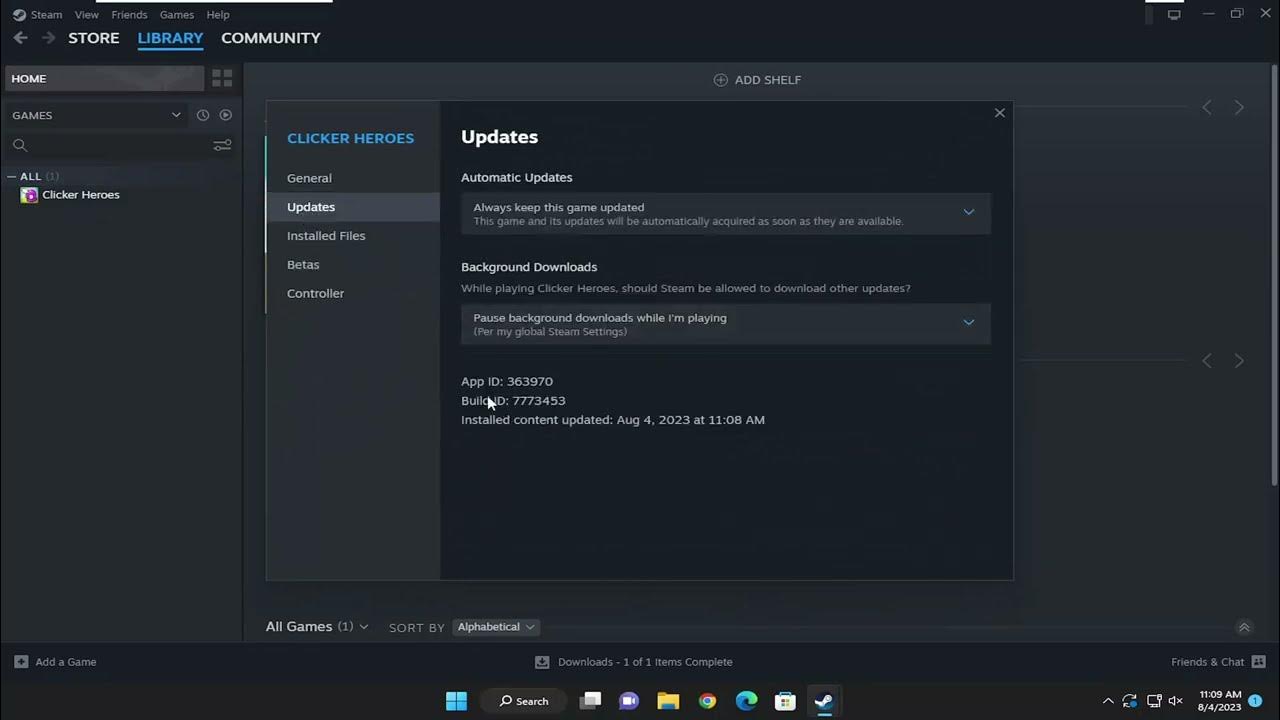
Task: Open the notification bell badge
Action: 1255,701
